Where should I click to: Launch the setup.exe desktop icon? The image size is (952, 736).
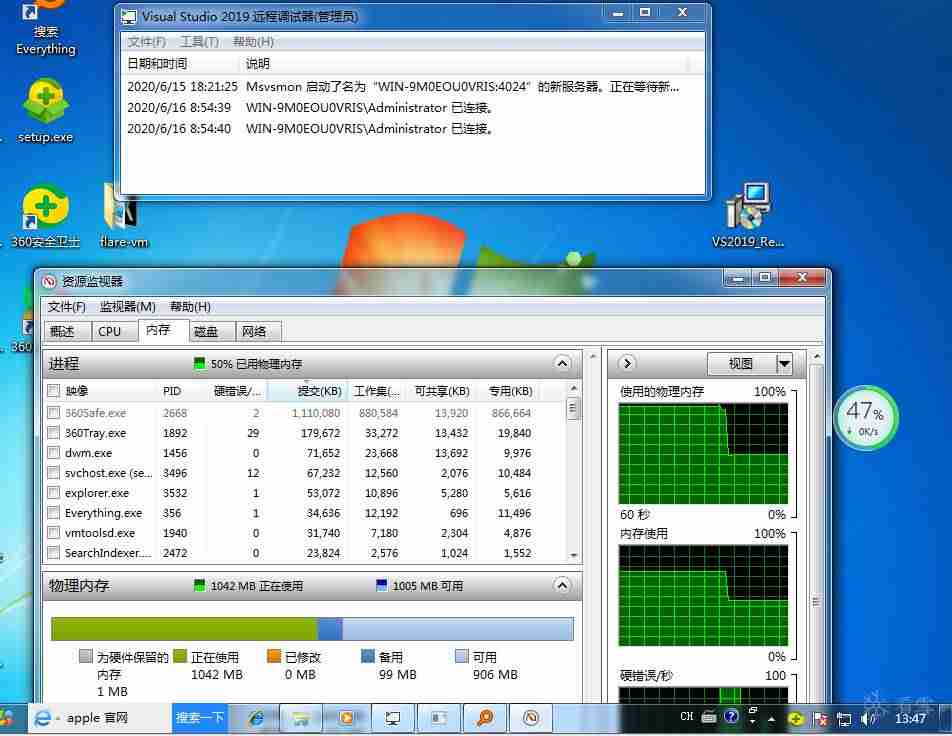(46, 112)
